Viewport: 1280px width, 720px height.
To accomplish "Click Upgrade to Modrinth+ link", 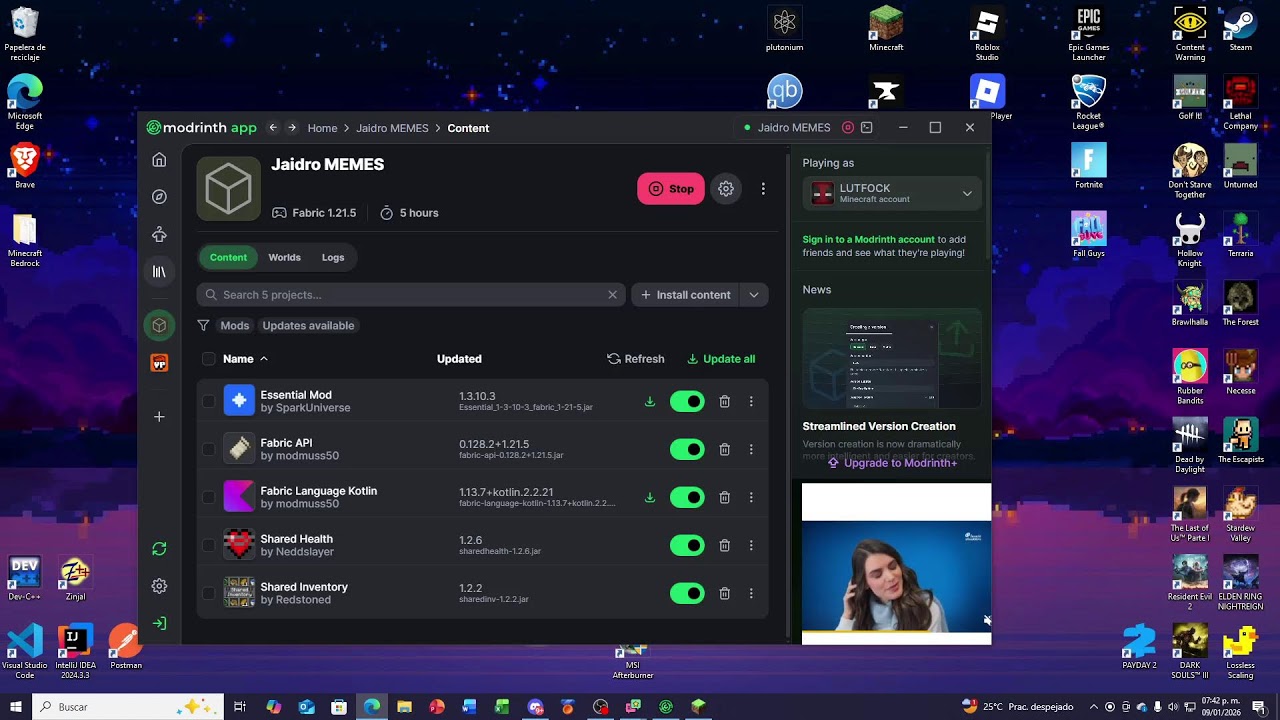I will coord(892,463).
